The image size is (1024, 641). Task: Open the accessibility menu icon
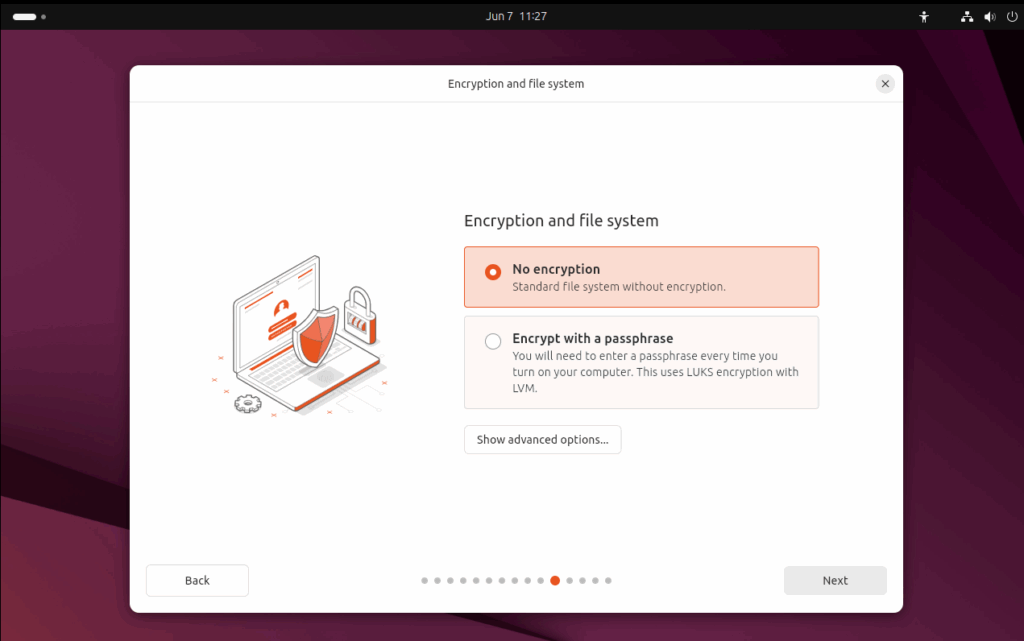click(923, 17)
